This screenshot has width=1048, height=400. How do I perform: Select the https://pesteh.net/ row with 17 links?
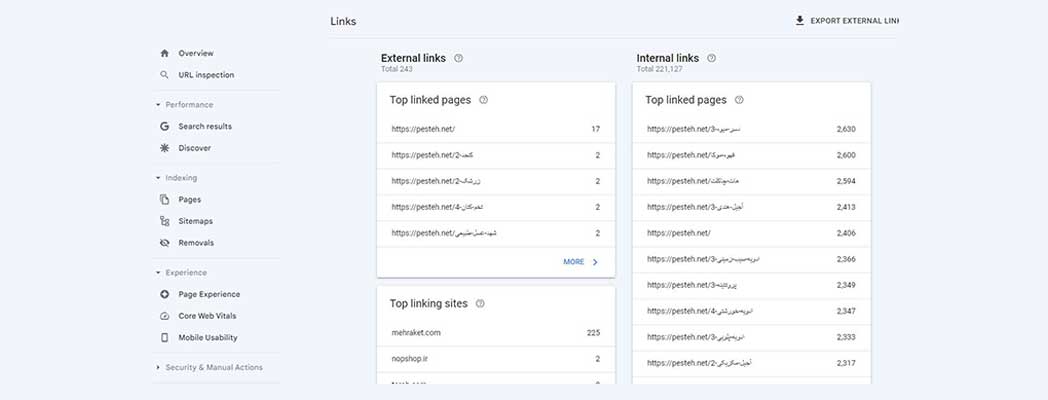[495, 129]
